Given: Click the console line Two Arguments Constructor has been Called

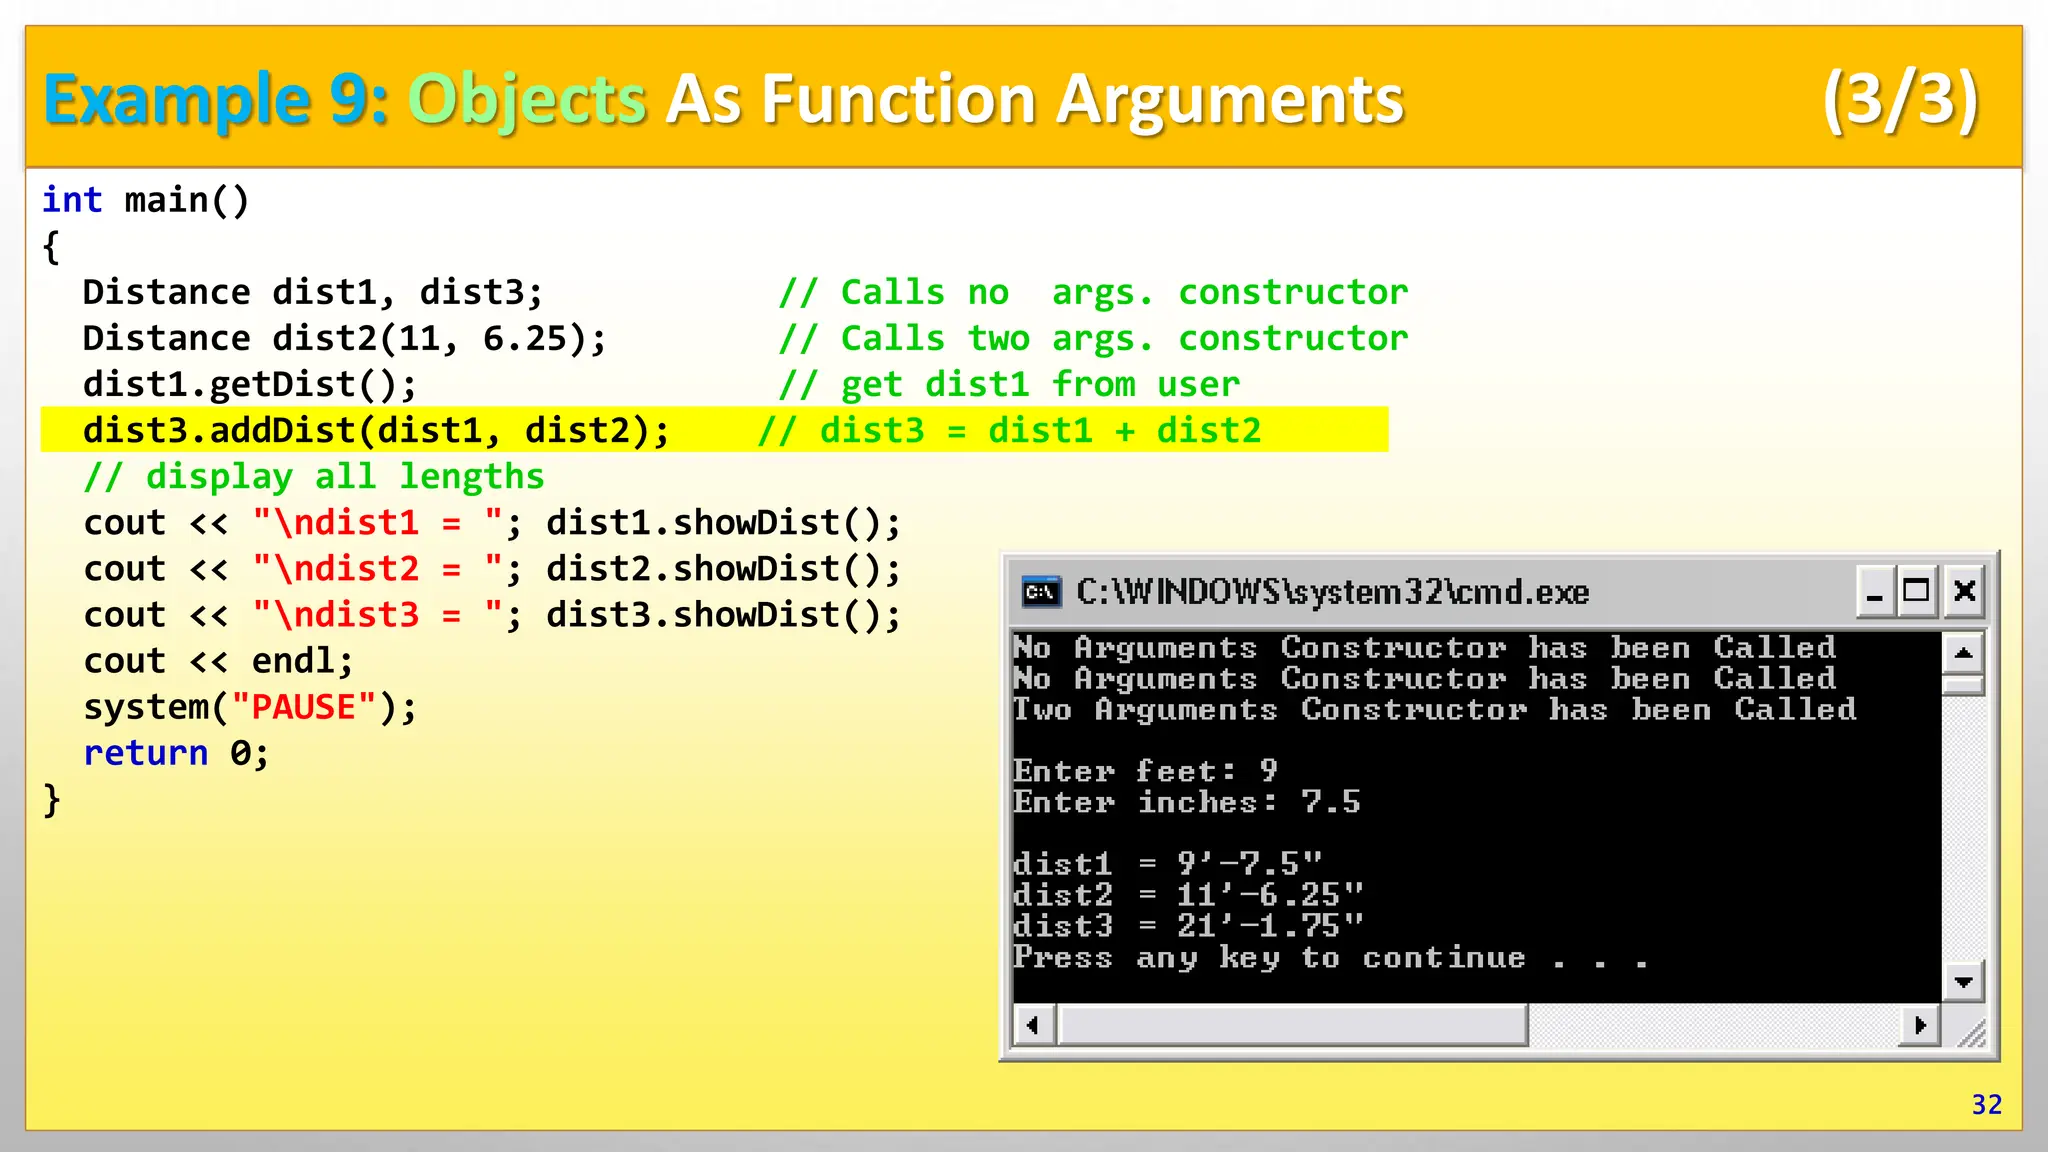Looking at the screenshot, I should pos(1435,709).
